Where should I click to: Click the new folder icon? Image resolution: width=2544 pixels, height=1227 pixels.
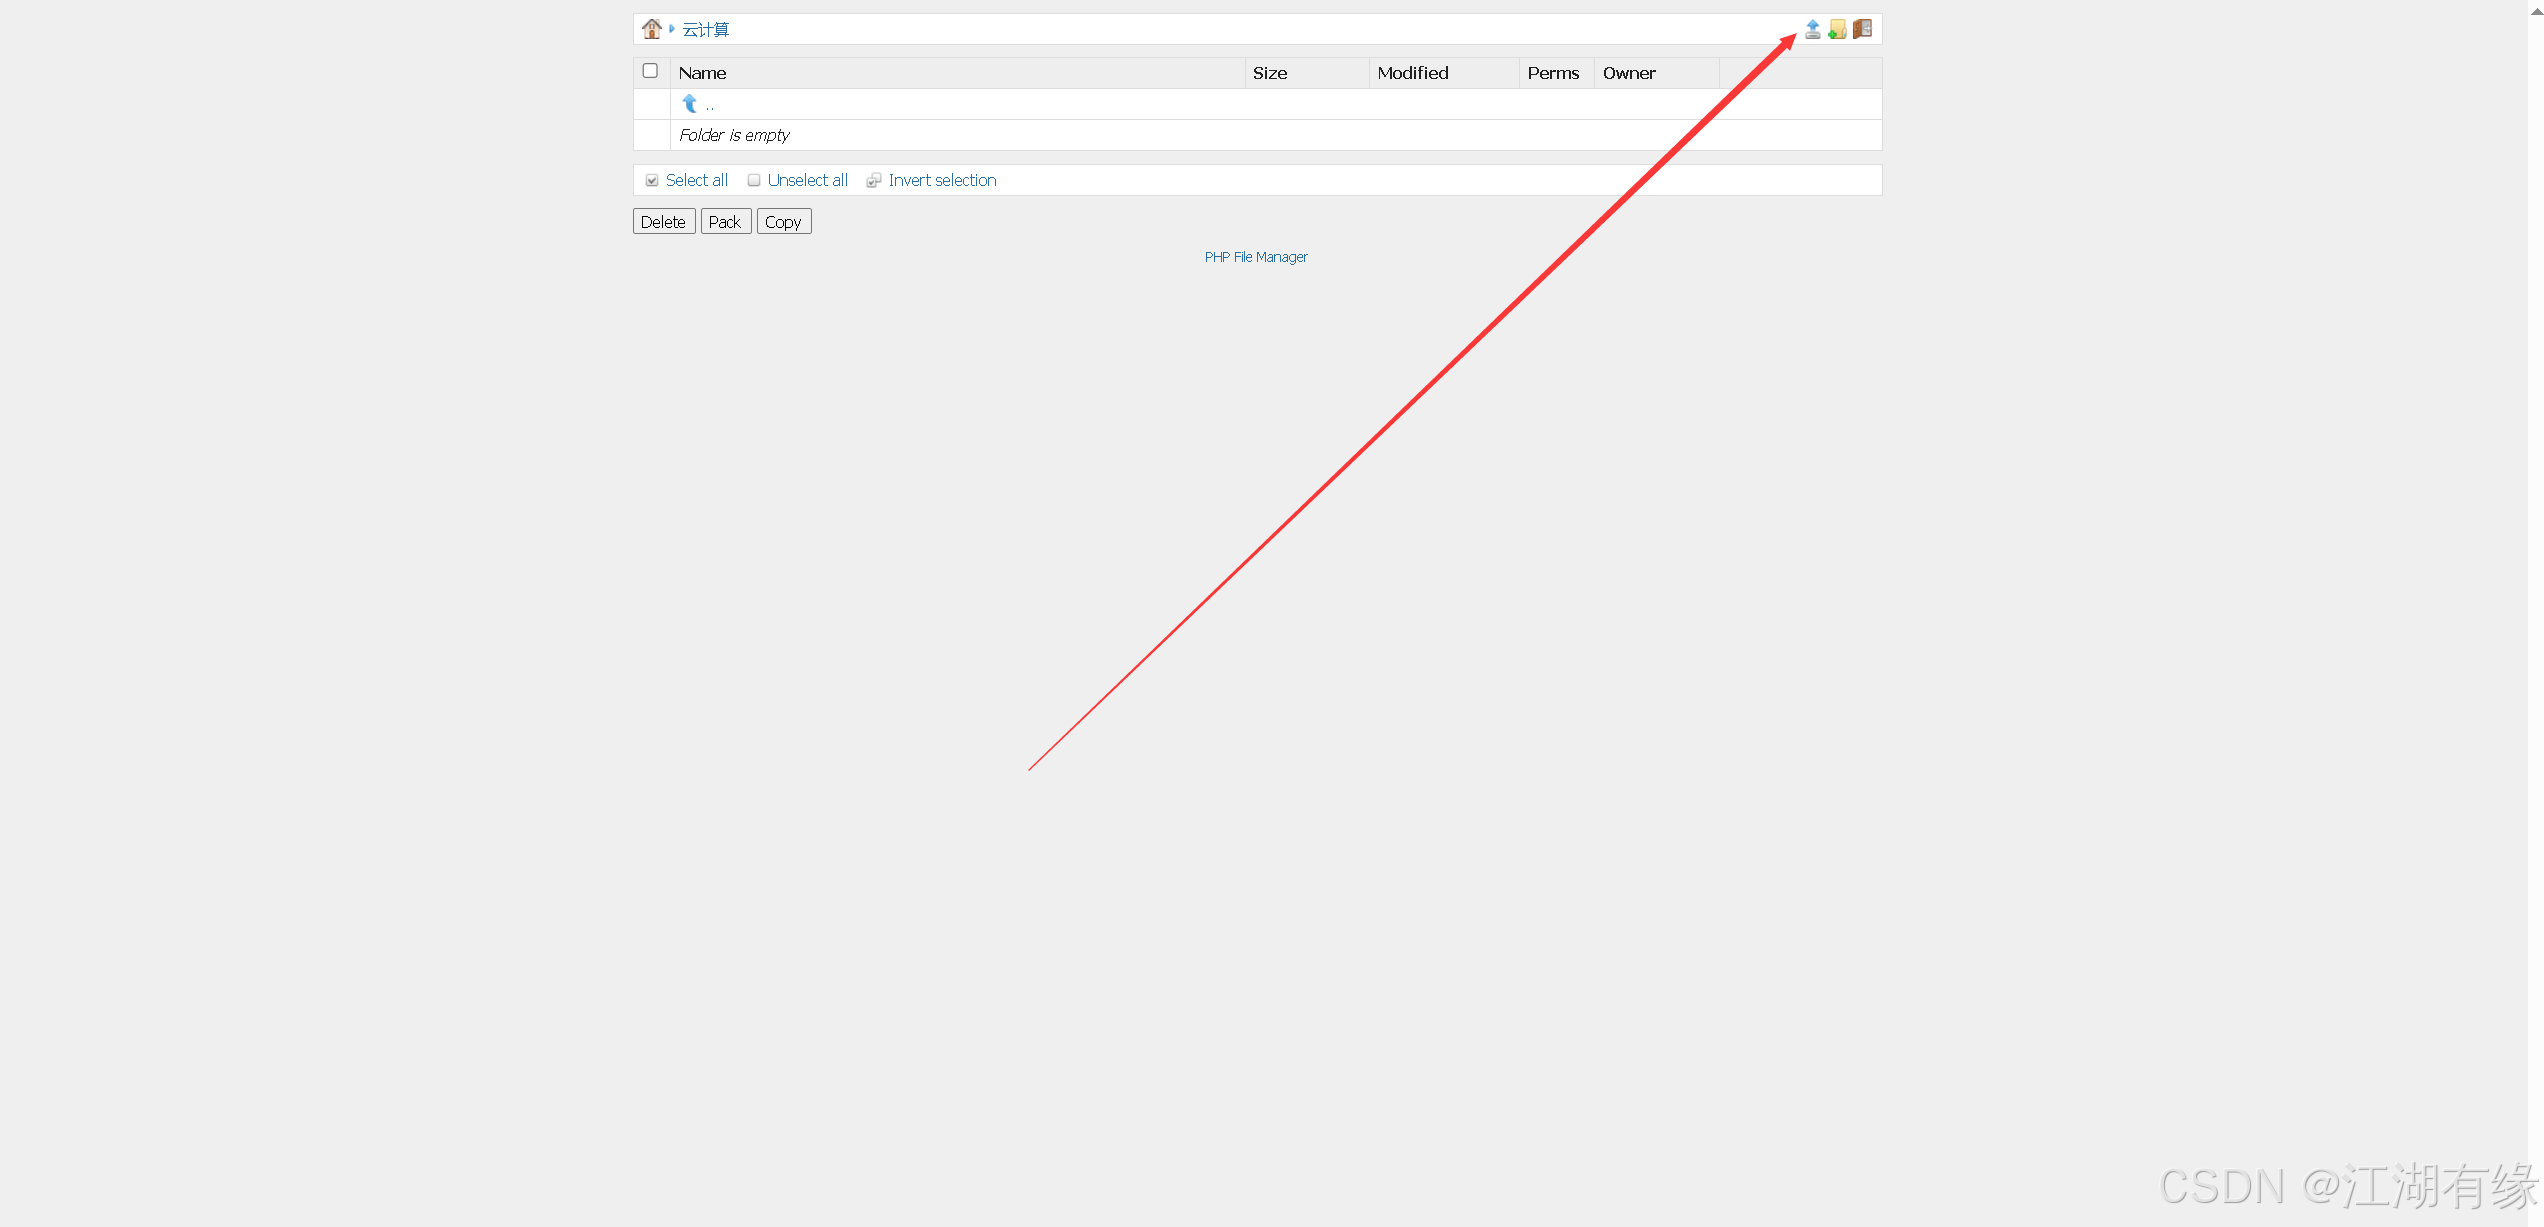(1837, 29)
